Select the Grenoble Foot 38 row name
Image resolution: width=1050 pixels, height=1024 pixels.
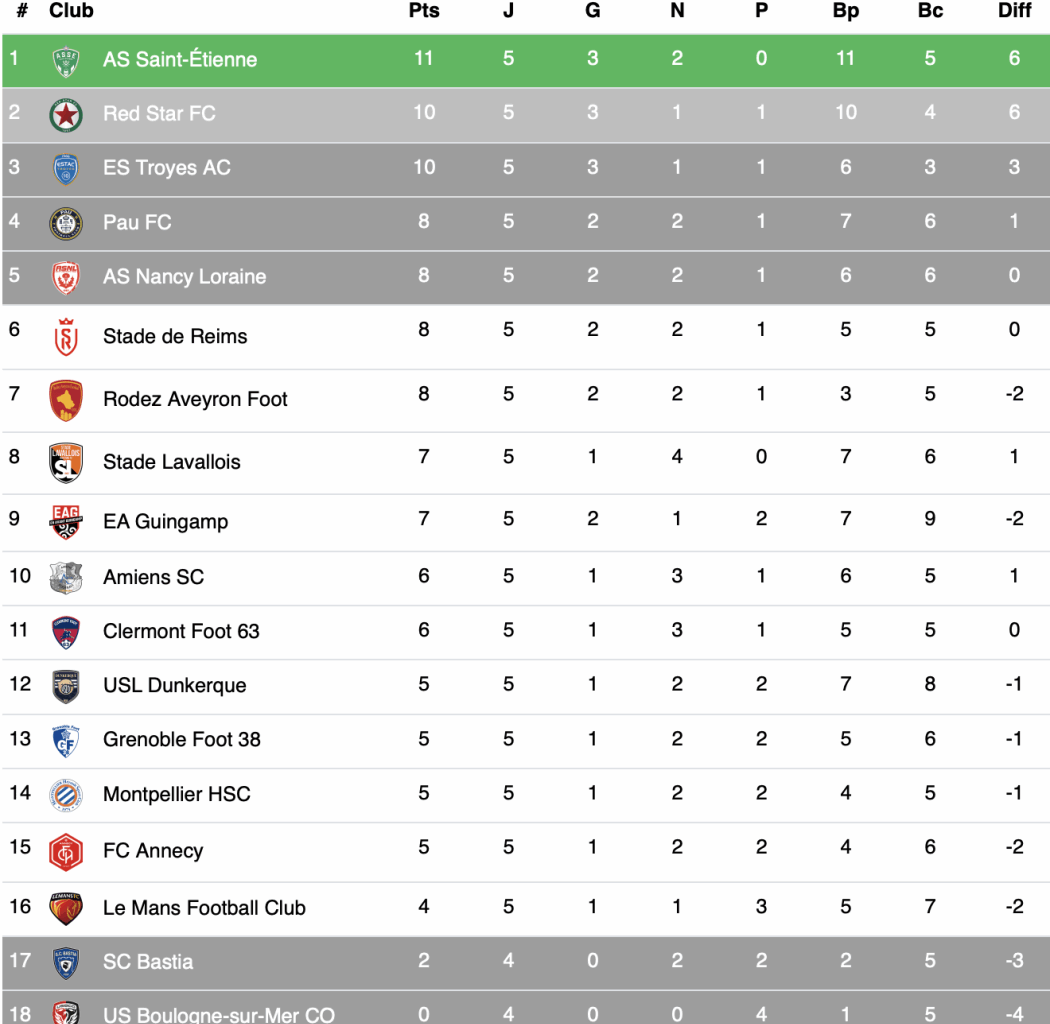(x=181, y=739)
